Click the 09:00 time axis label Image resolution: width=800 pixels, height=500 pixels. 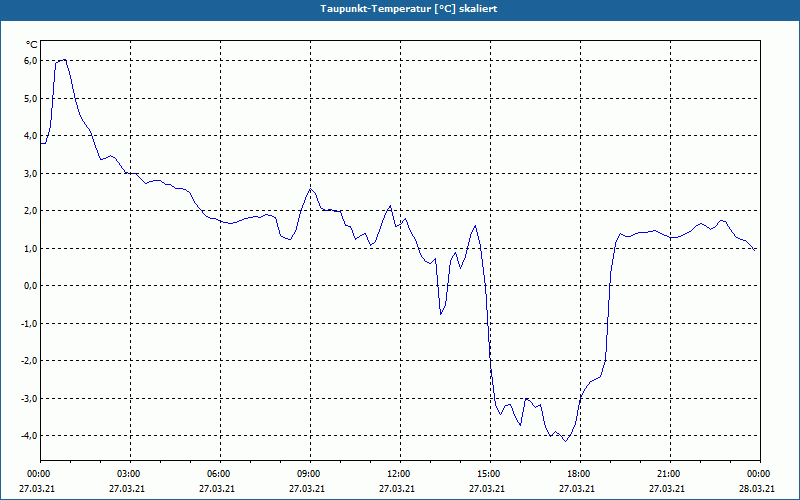308,474
